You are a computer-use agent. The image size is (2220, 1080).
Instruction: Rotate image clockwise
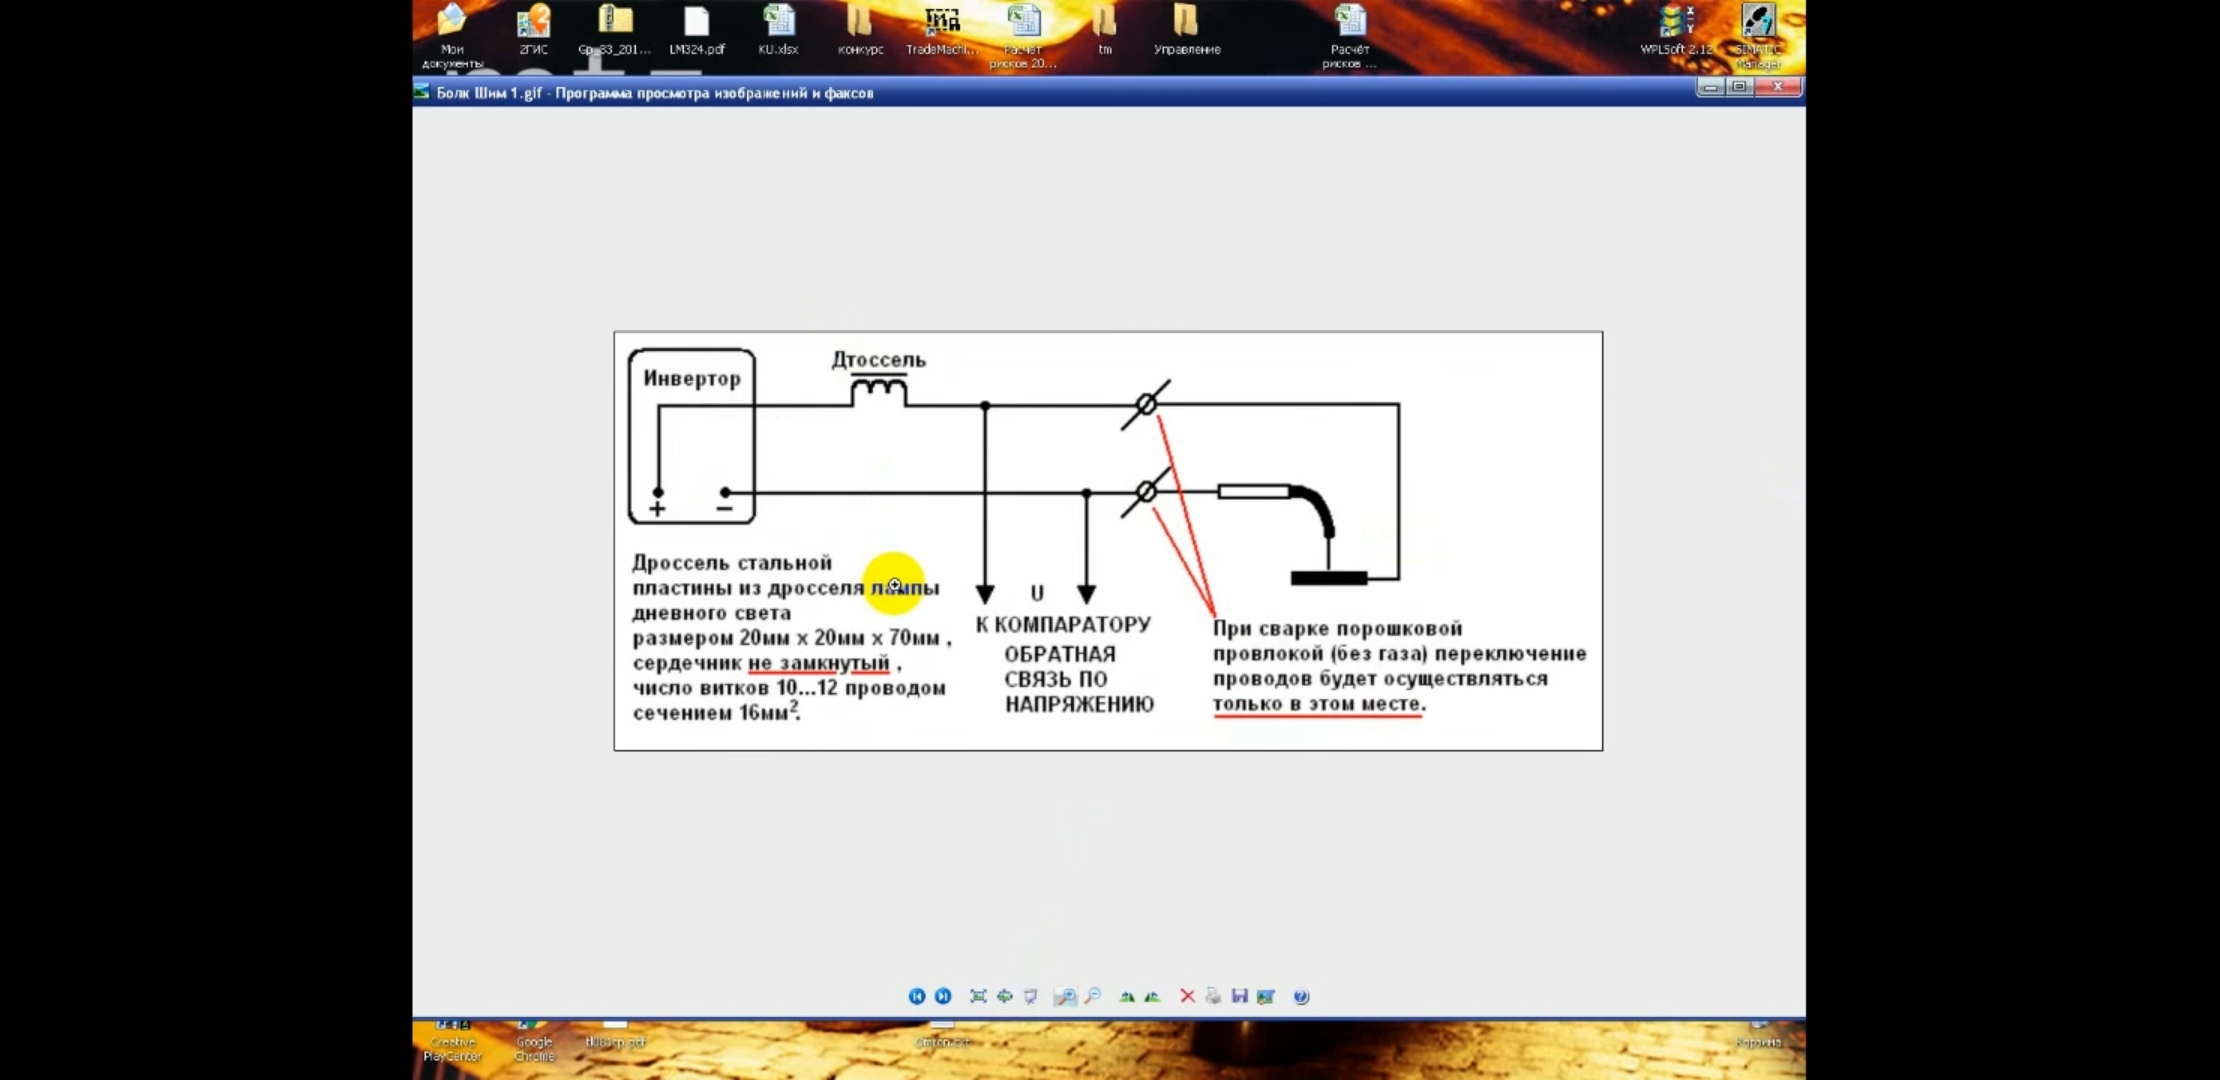(1126, 996)
